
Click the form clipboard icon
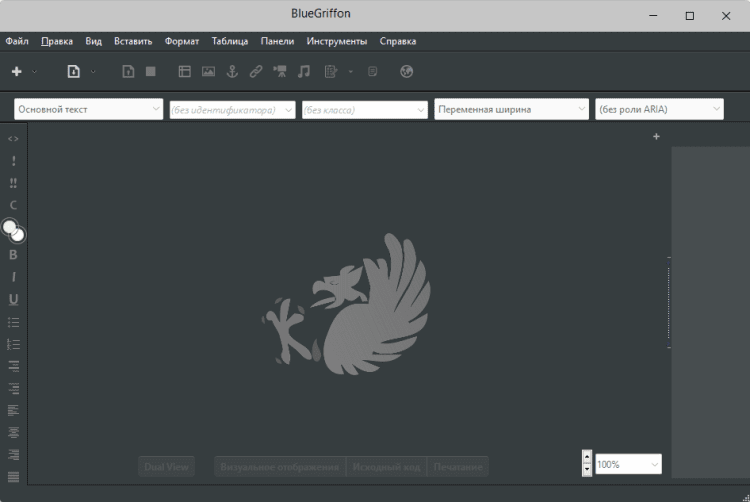[x=331, y=72]
